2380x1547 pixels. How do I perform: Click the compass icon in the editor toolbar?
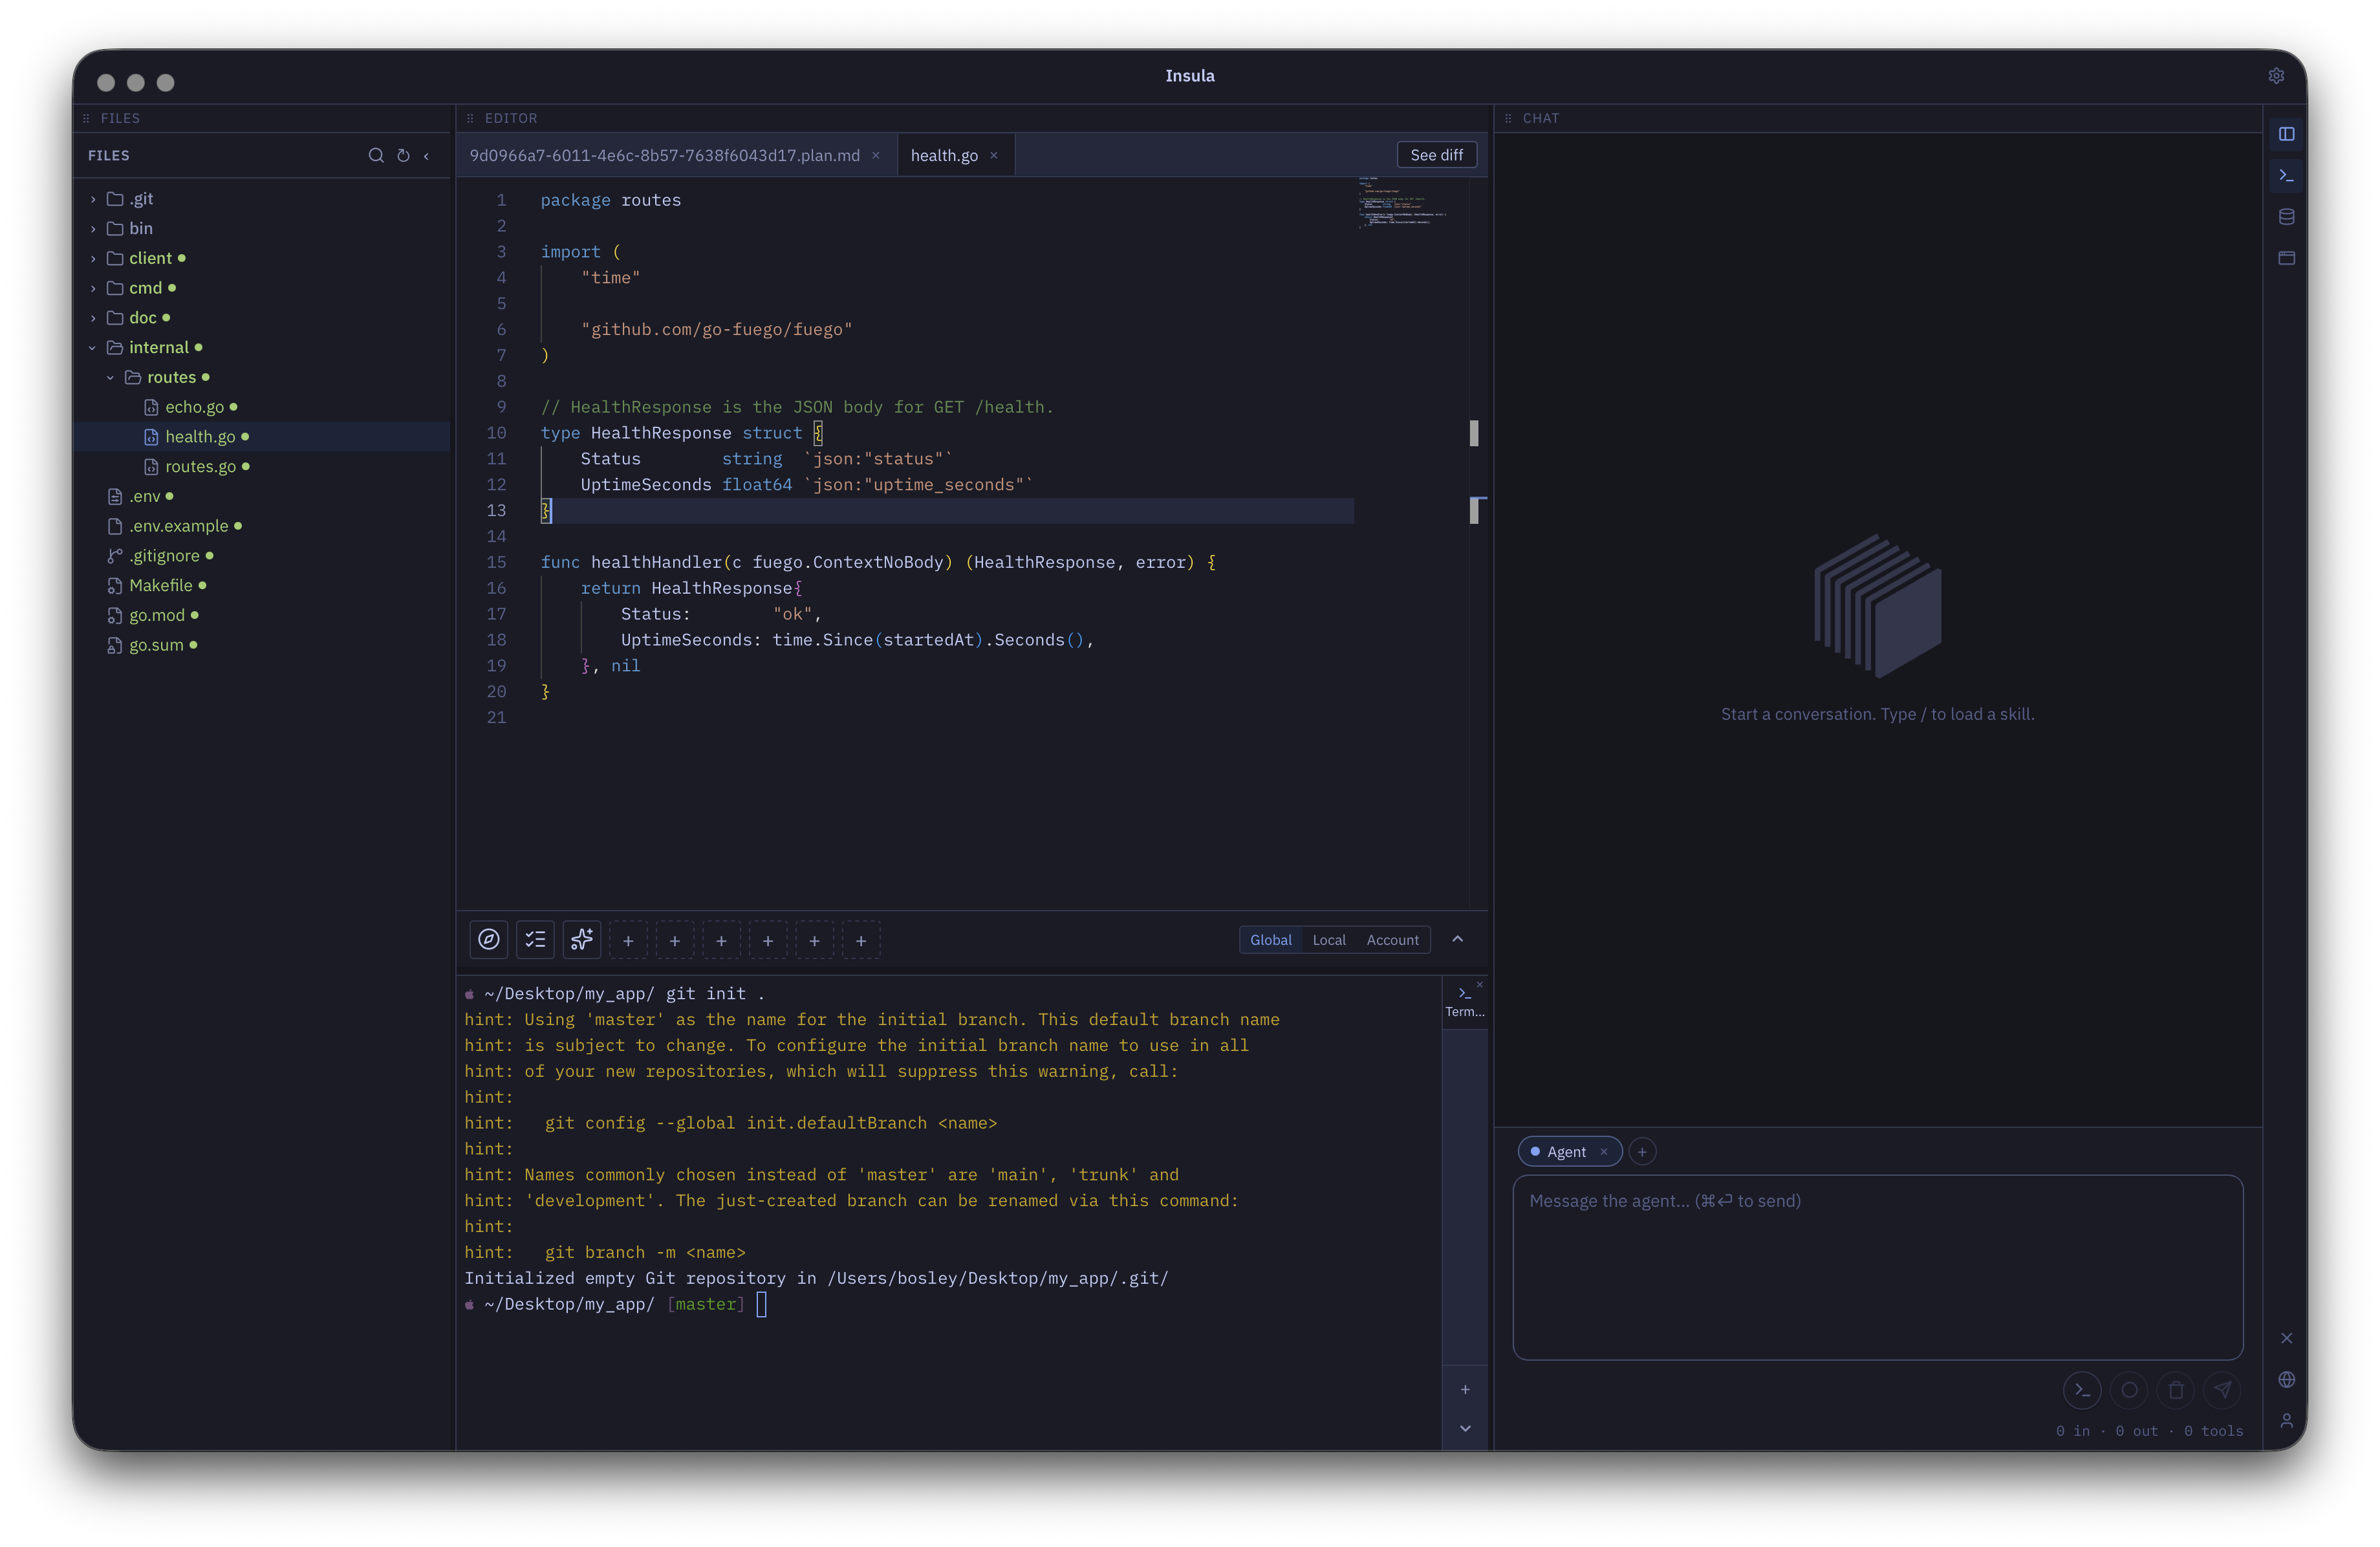pyautogui.click(x=489, y=939)
